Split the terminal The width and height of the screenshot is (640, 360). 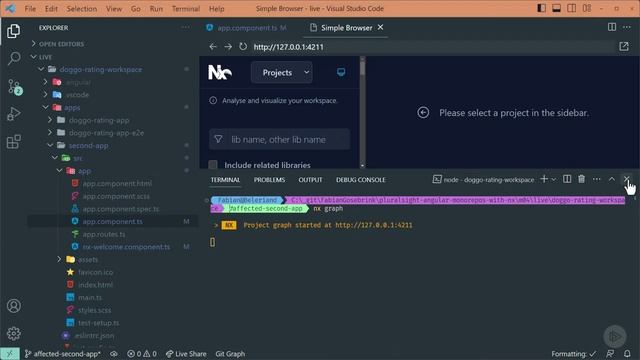tap(567, 179)
